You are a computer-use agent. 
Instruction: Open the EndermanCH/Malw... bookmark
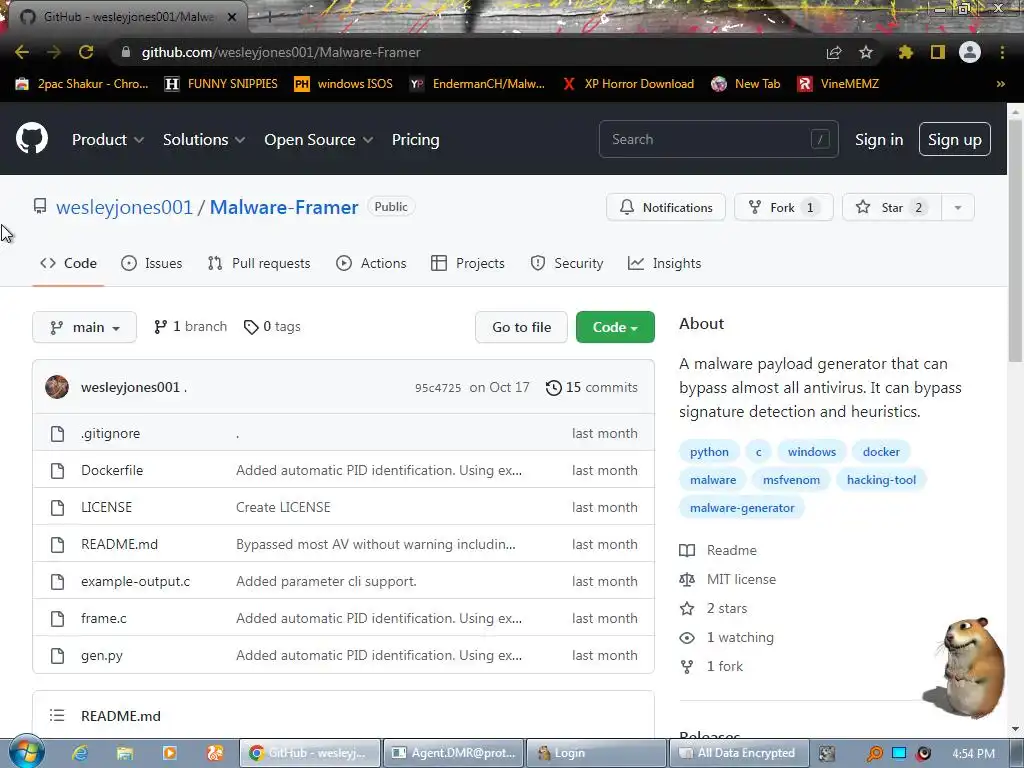click(477, 84)
